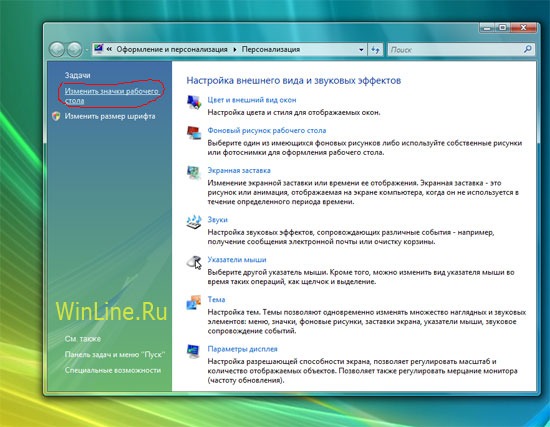550x427 pixels.
Task: Click the screen saver icon
Action: [x=194, y=172]
